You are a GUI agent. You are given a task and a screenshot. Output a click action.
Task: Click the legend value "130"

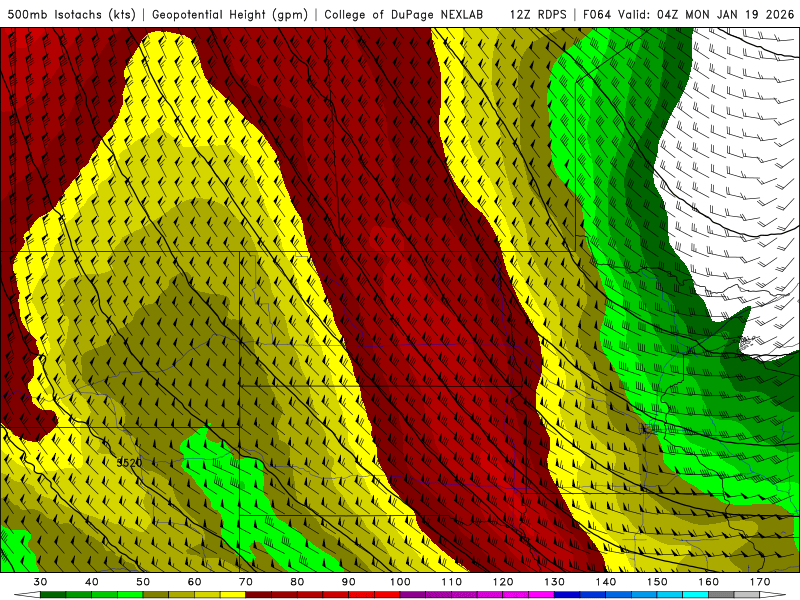pyautogui.click(x=554, y=582)
